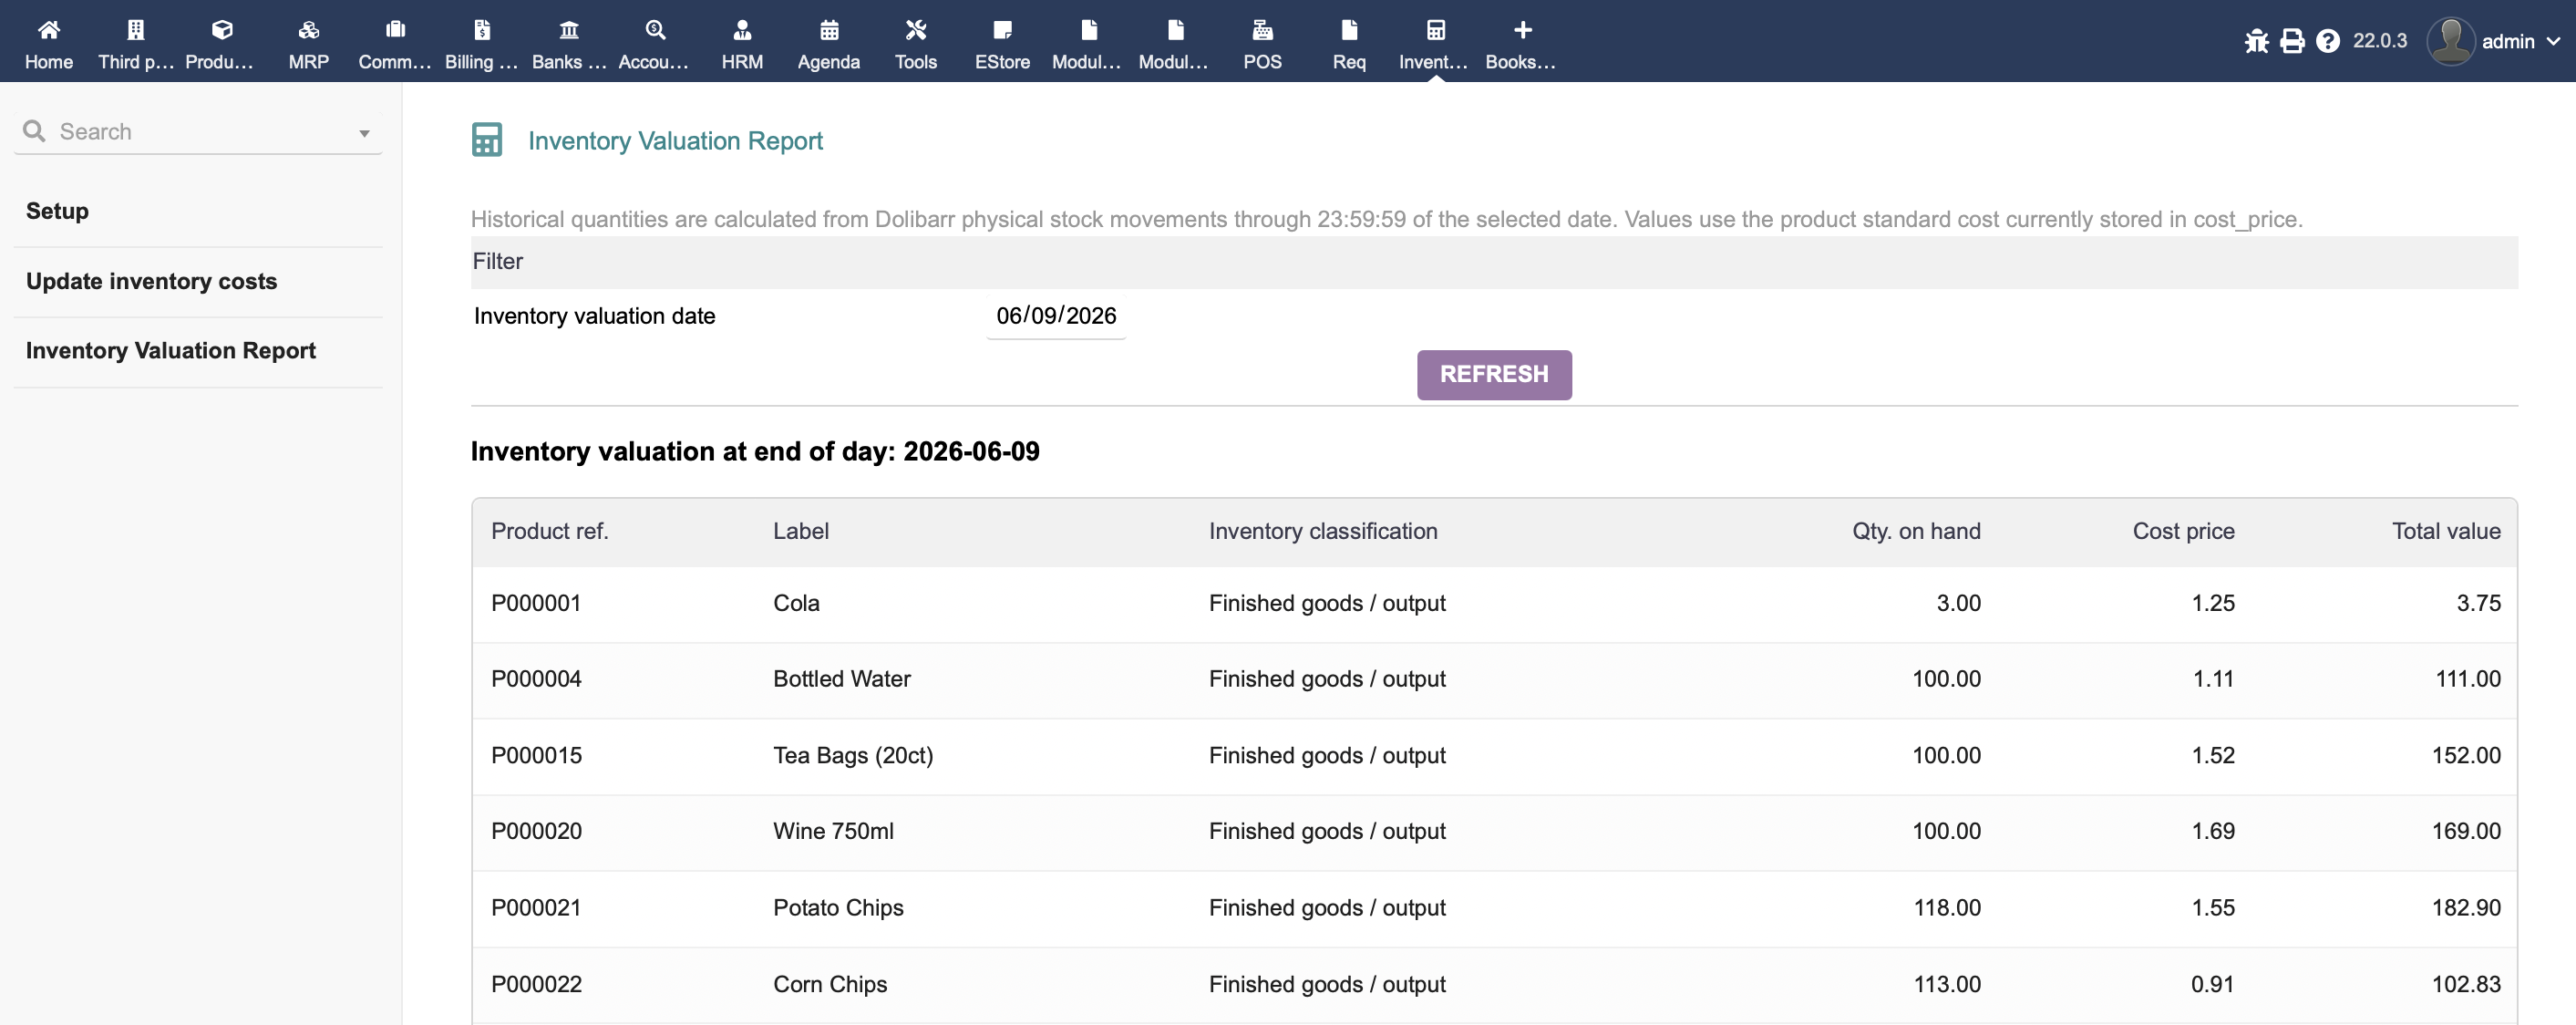This screenshot has height=1025, width=2576.
Task: Click the Inventory classification column header
Action: click(1323, 531)
